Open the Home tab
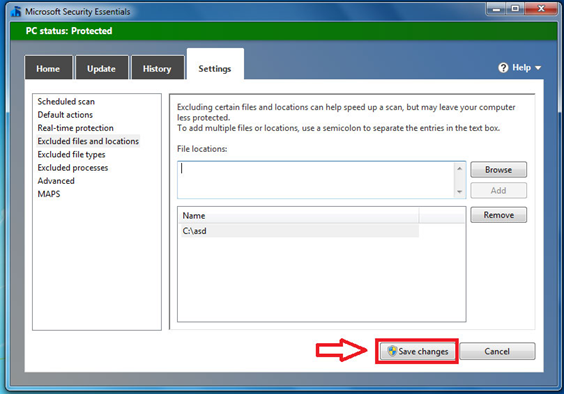This screenshot has width=564, height=394. coord(48,68)
